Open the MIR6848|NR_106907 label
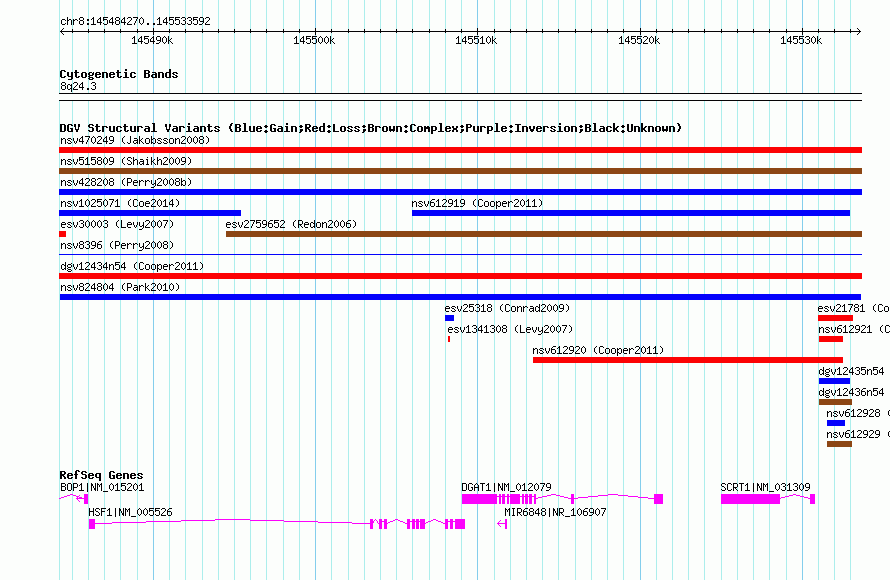Image resolution: width=890 pixels, height=580 pixels. [555, 512]
